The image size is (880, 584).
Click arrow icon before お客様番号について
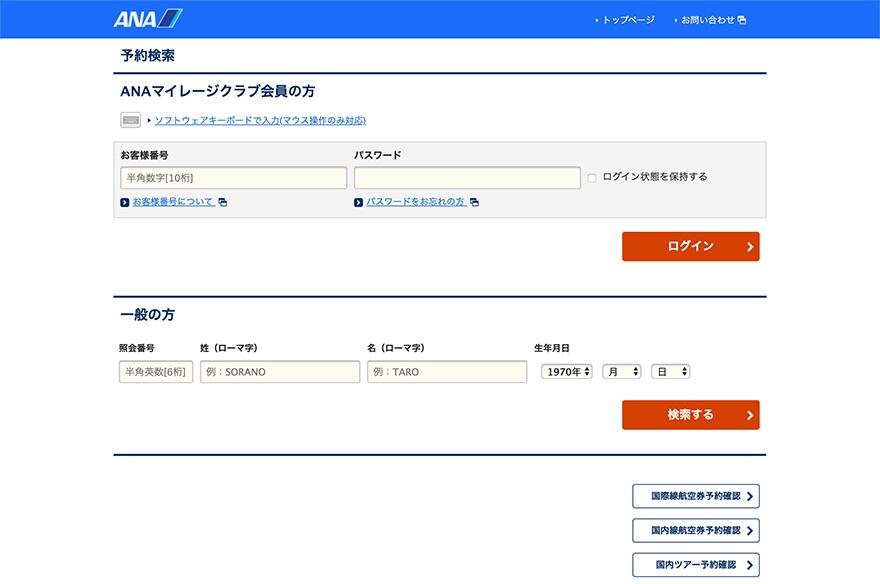point(124,202)
